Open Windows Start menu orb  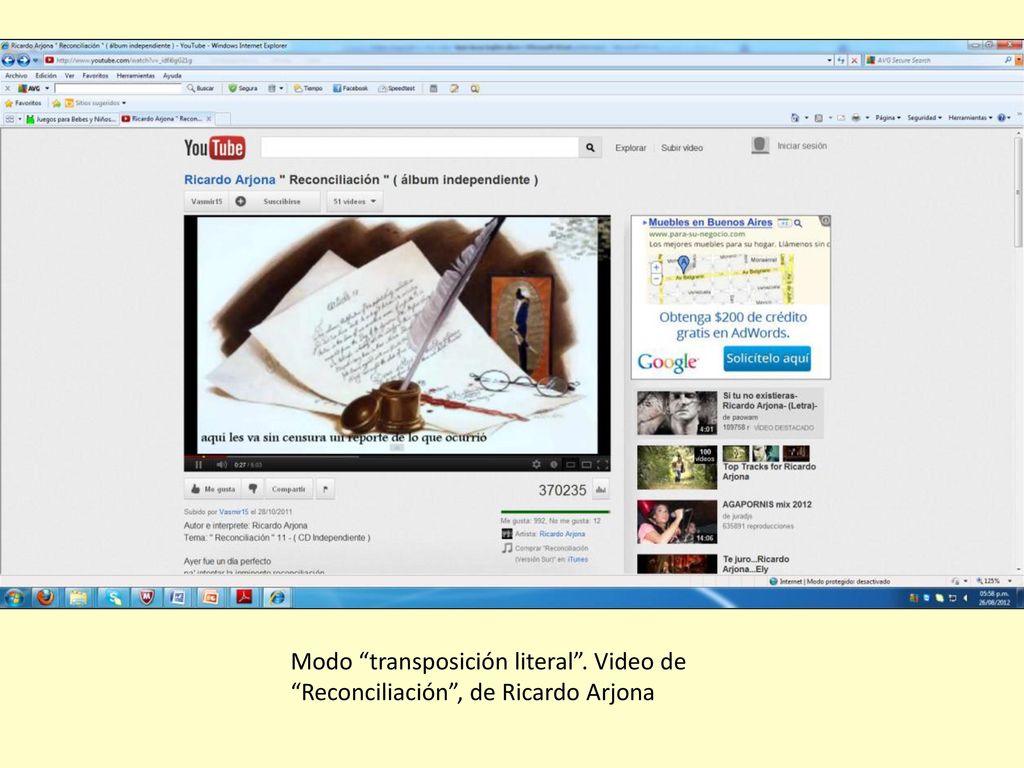(x=14, y=597)
